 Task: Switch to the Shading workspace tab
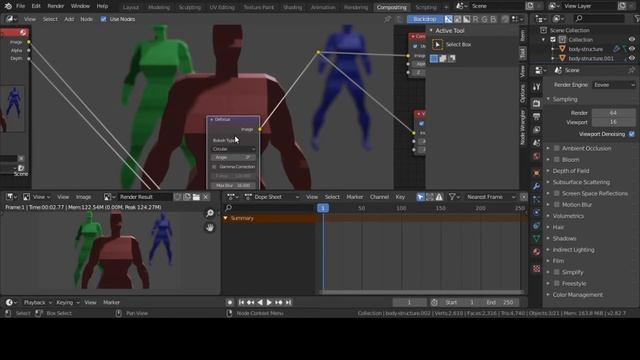[x=292, y=7]
